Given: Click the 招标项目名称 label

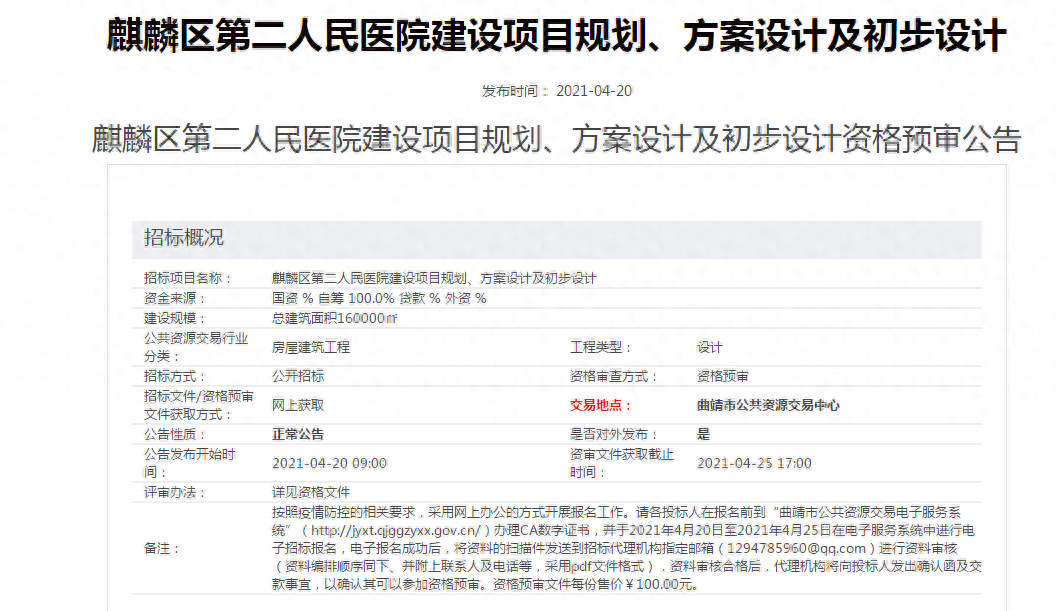Looking at the screenshot, I should [x=188, y=278].
